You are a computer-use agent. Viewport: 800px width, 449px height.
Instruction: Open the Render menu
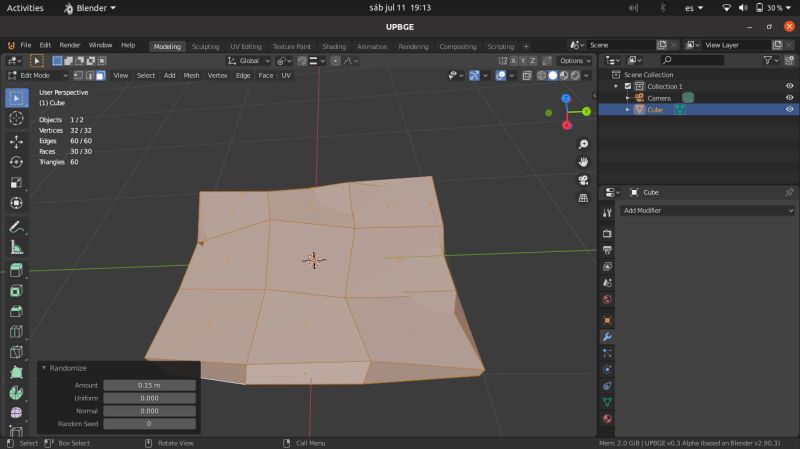click(x=70, y=45)
